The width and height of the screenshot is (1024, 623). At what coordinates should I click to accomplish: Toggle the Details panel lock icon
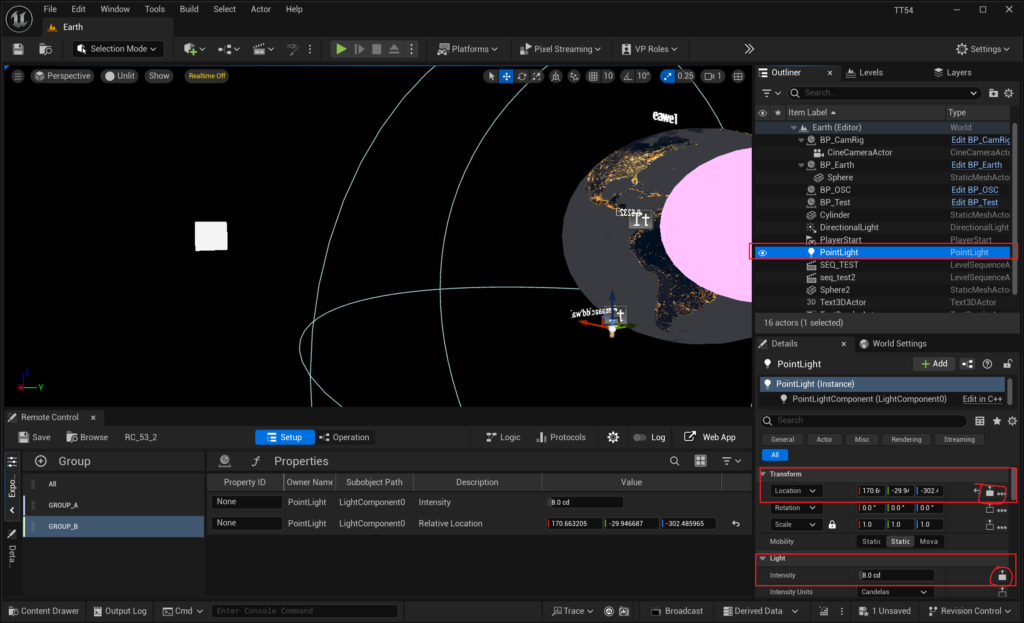(1008, 364)
